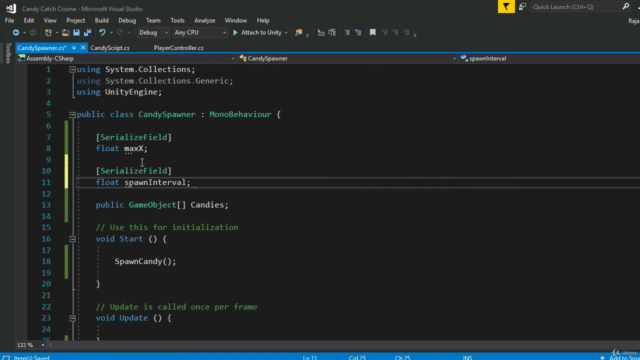Open the Undo history dropdown arrow

tap(111, 33)
